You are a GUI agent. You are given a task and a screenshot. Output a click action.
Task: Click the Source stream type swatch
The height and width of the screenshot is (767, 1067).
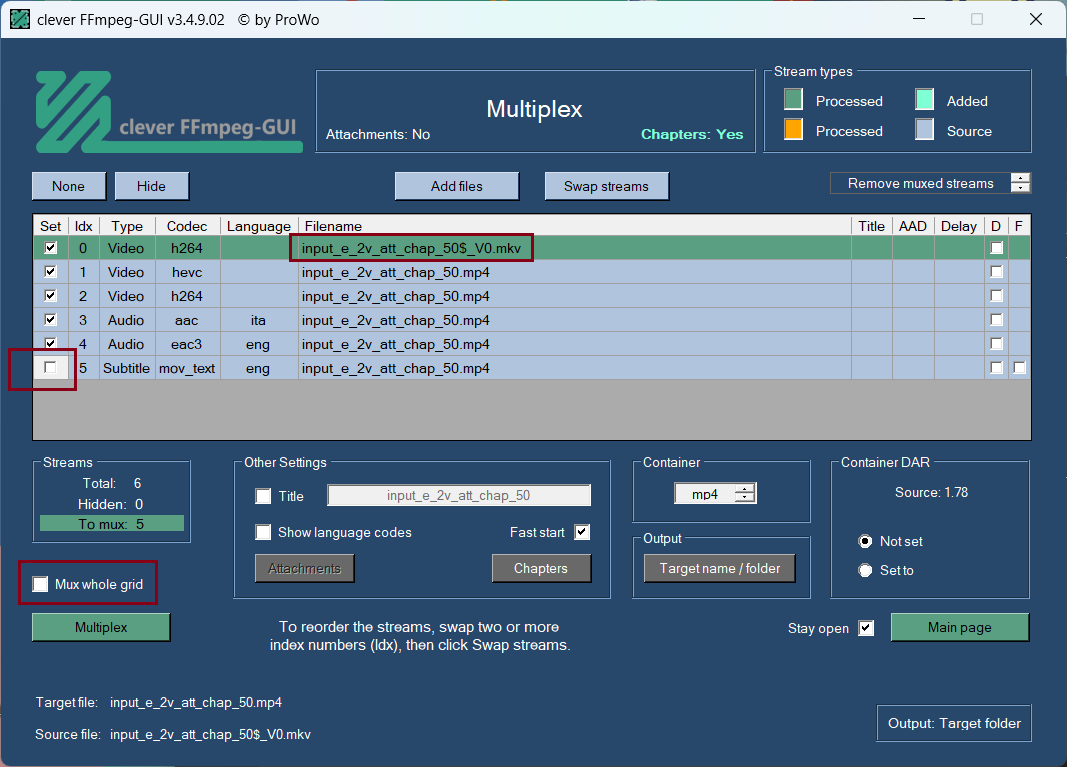click(924, 130)
